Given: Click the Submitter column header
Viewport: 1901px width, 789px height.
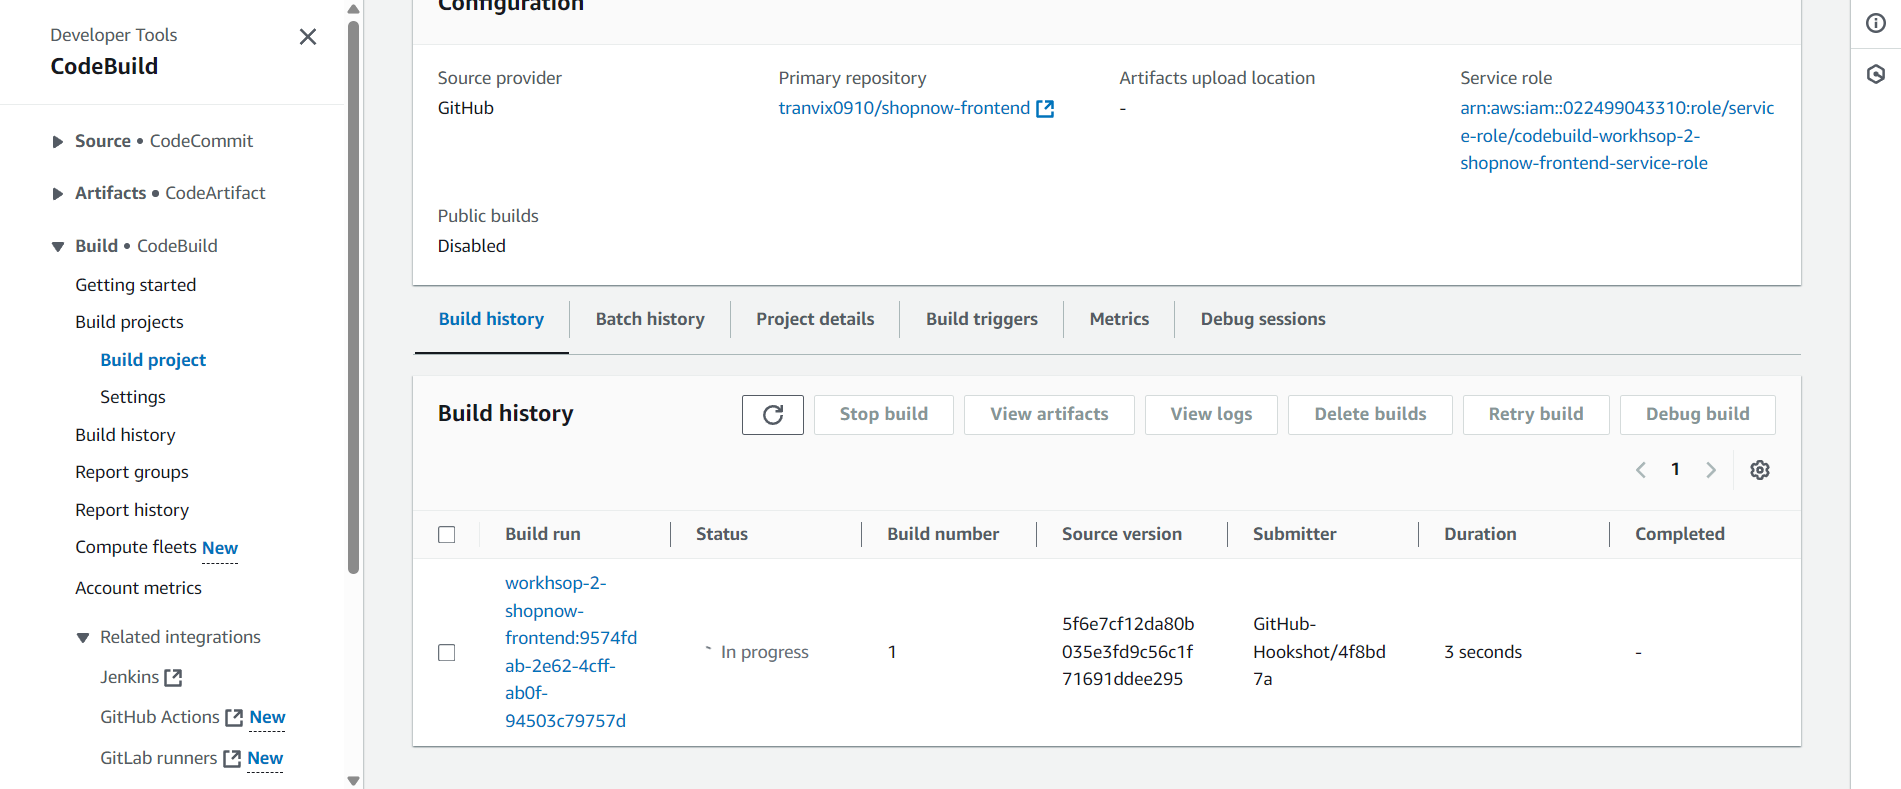Looking at the screenshot, I should pos(1295,534).
